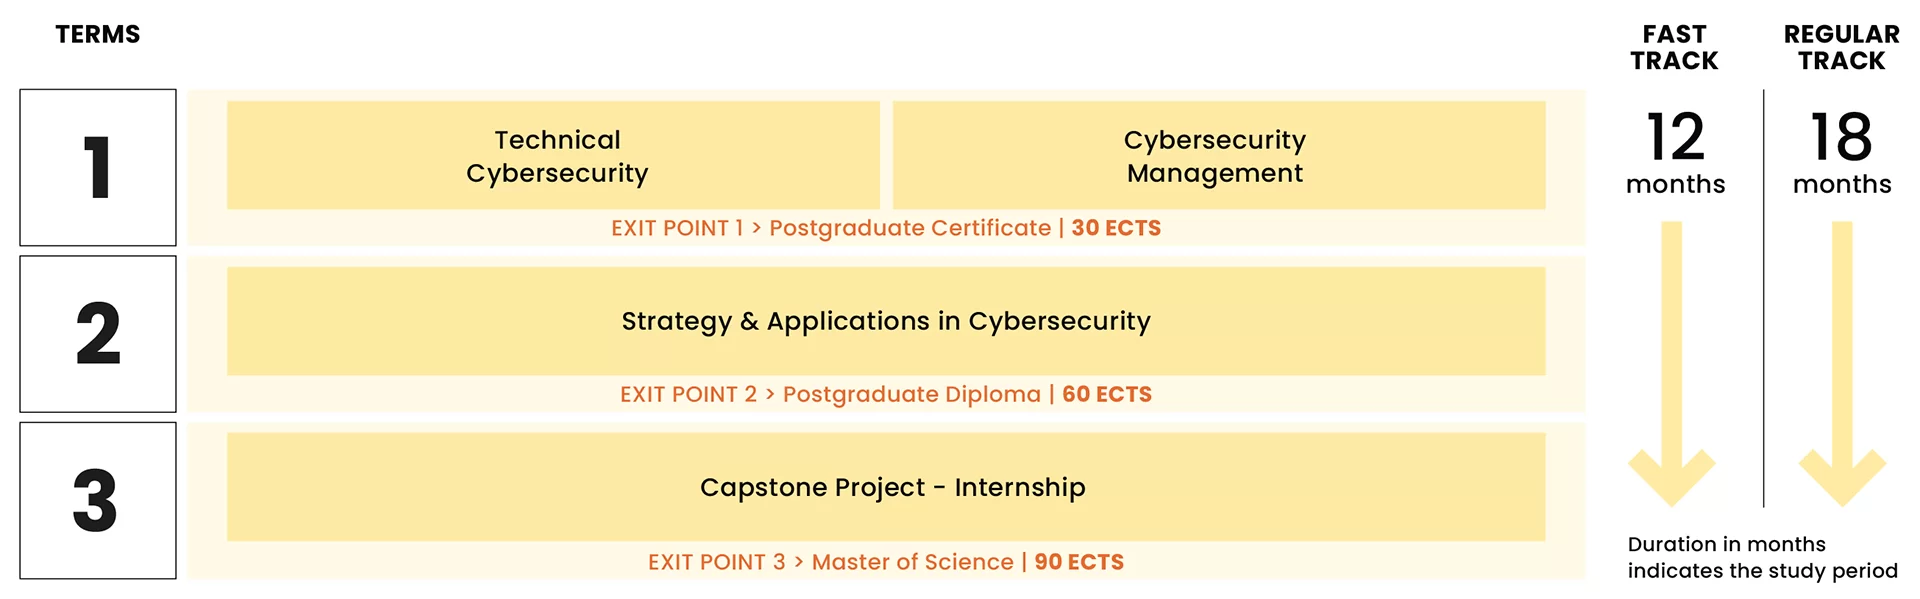Open the Cybersecurity Management module block
This screenshot has width=1920, height=599.
pos(1219,155)
